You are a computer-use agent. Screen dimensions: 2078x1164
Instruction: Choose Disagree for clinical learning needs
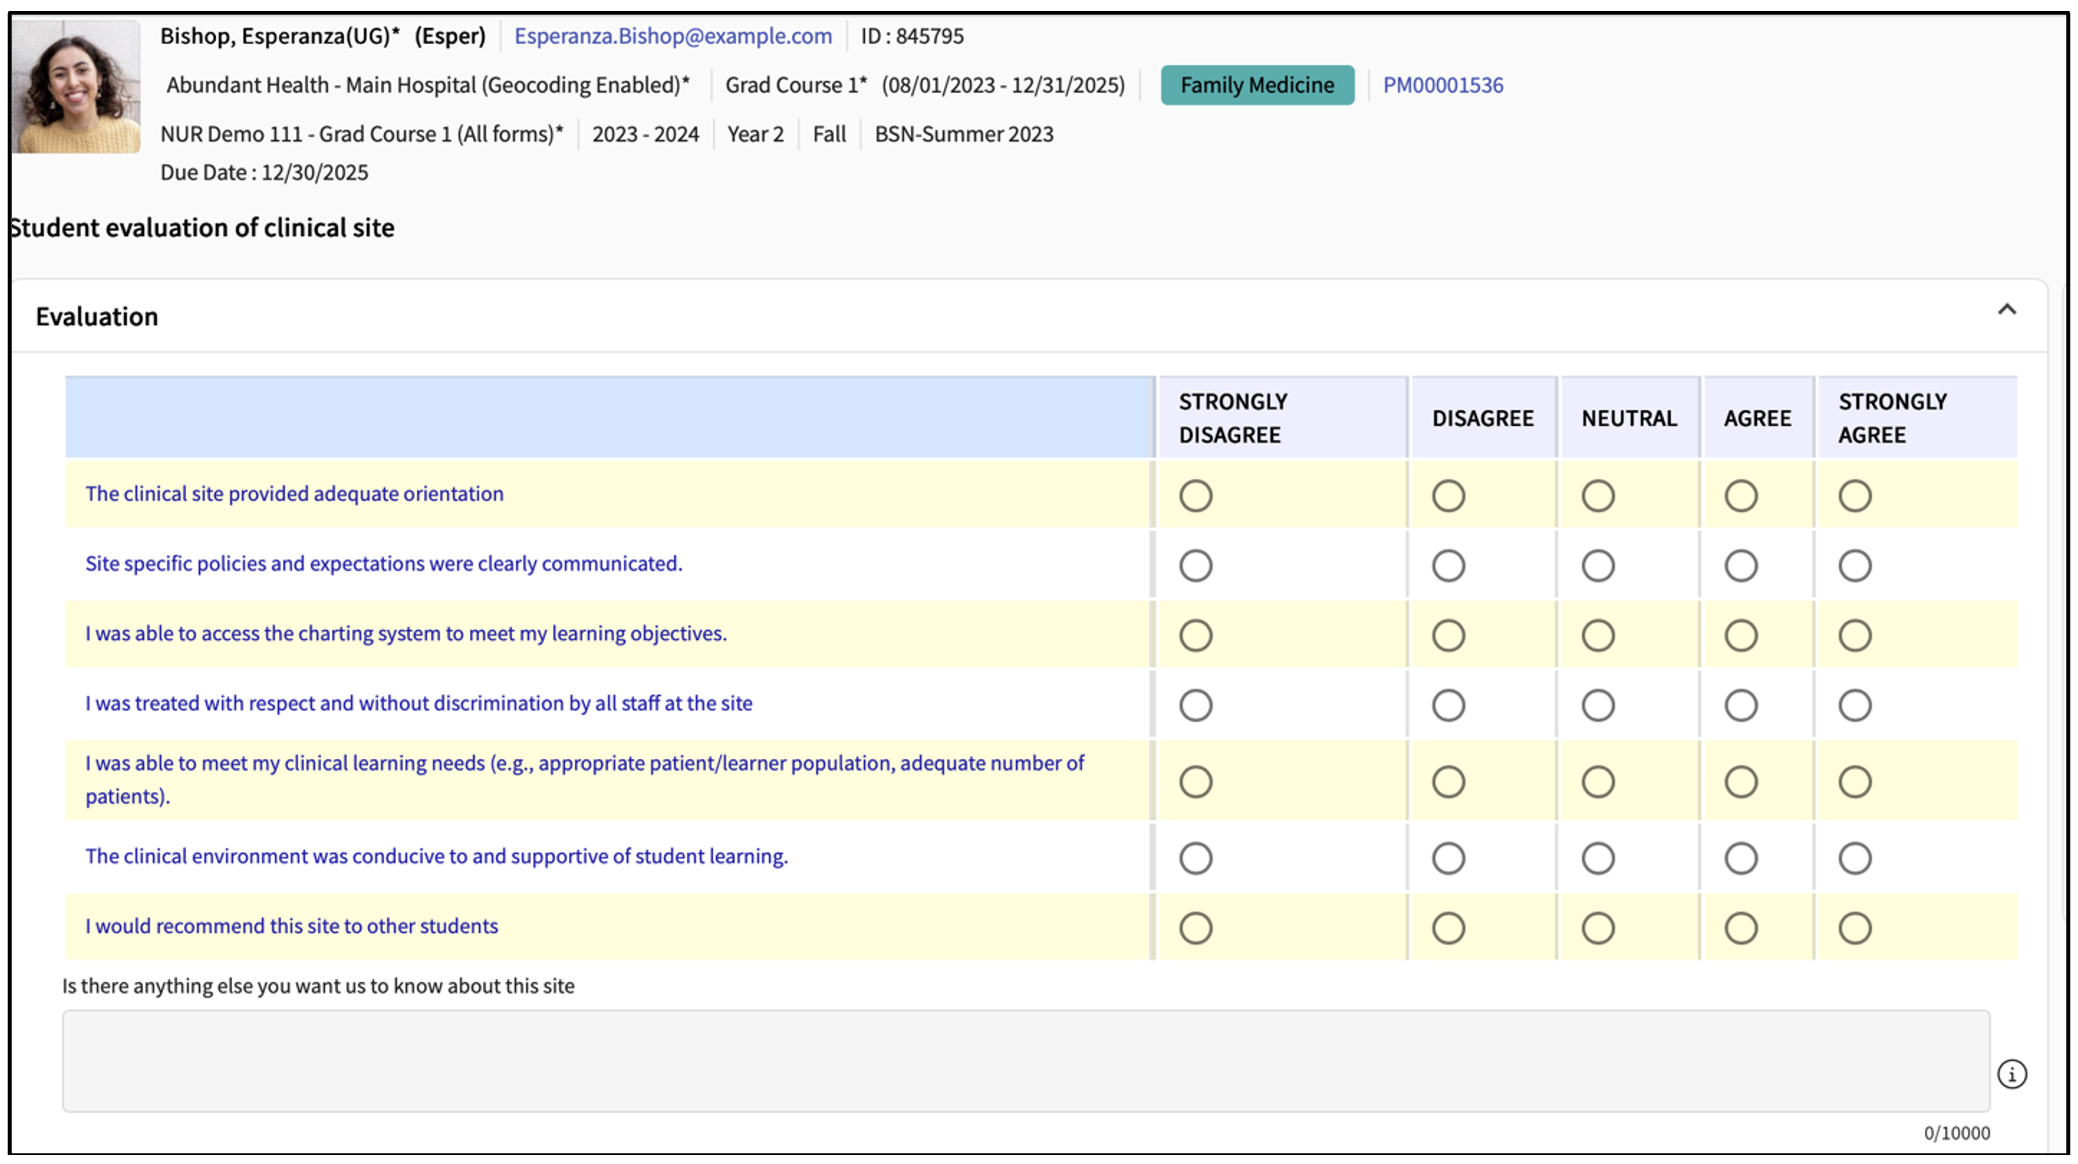[x=1447, y=782]
